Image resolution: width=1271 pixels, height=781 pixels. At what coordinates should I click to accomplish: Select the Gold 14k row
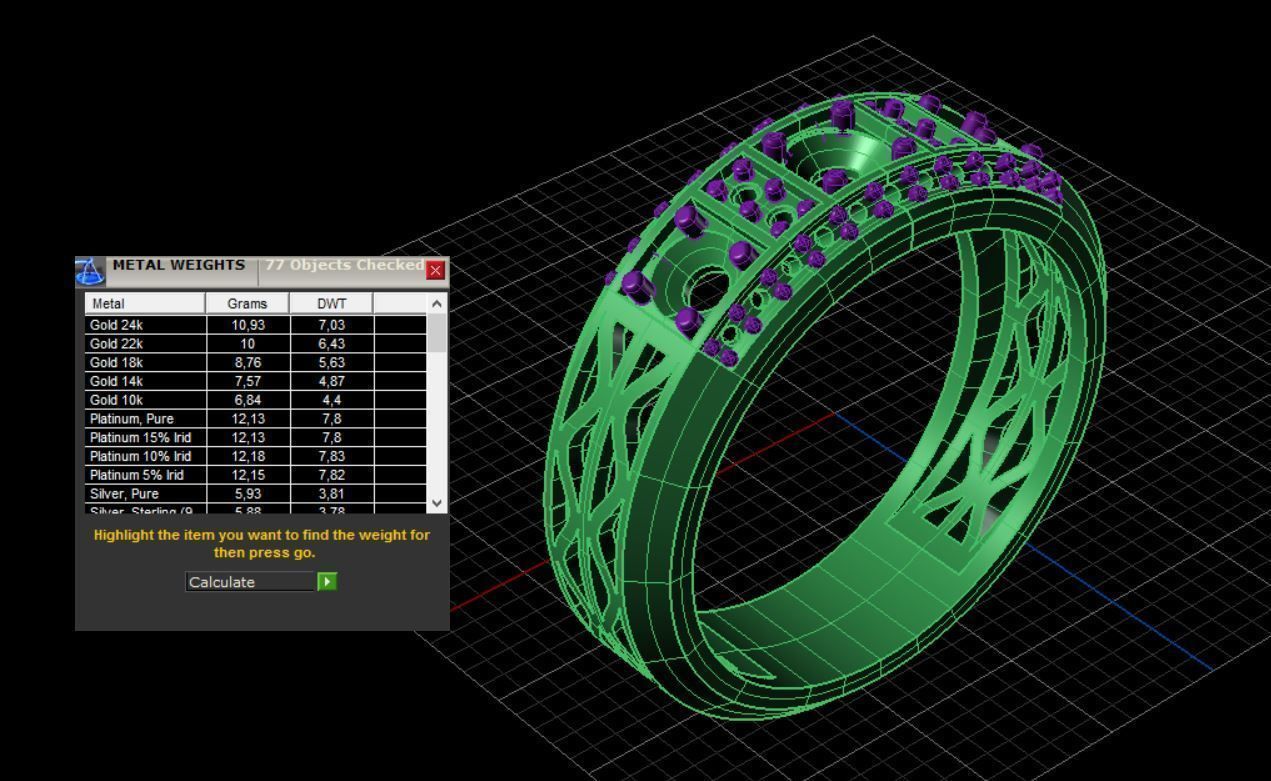tap(256, 381)
